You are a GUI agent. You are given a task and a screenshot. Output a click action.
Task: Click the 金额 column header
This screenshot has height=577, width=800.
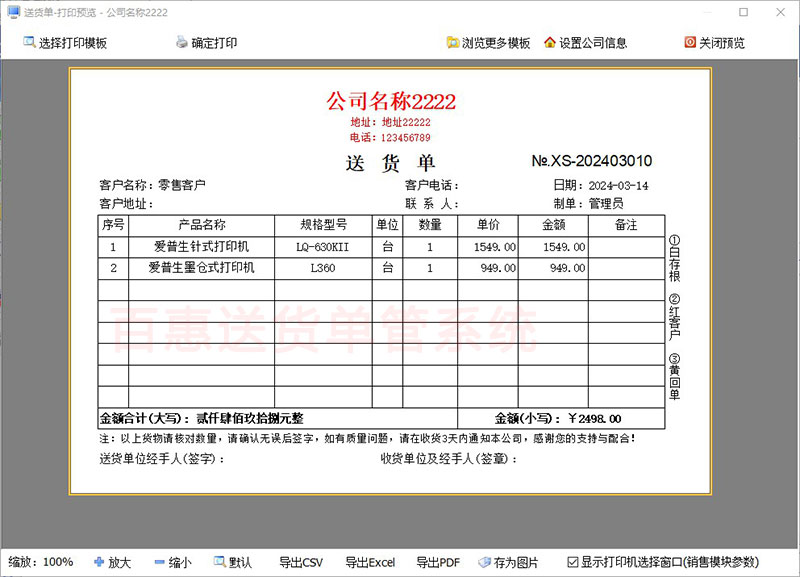554,225
